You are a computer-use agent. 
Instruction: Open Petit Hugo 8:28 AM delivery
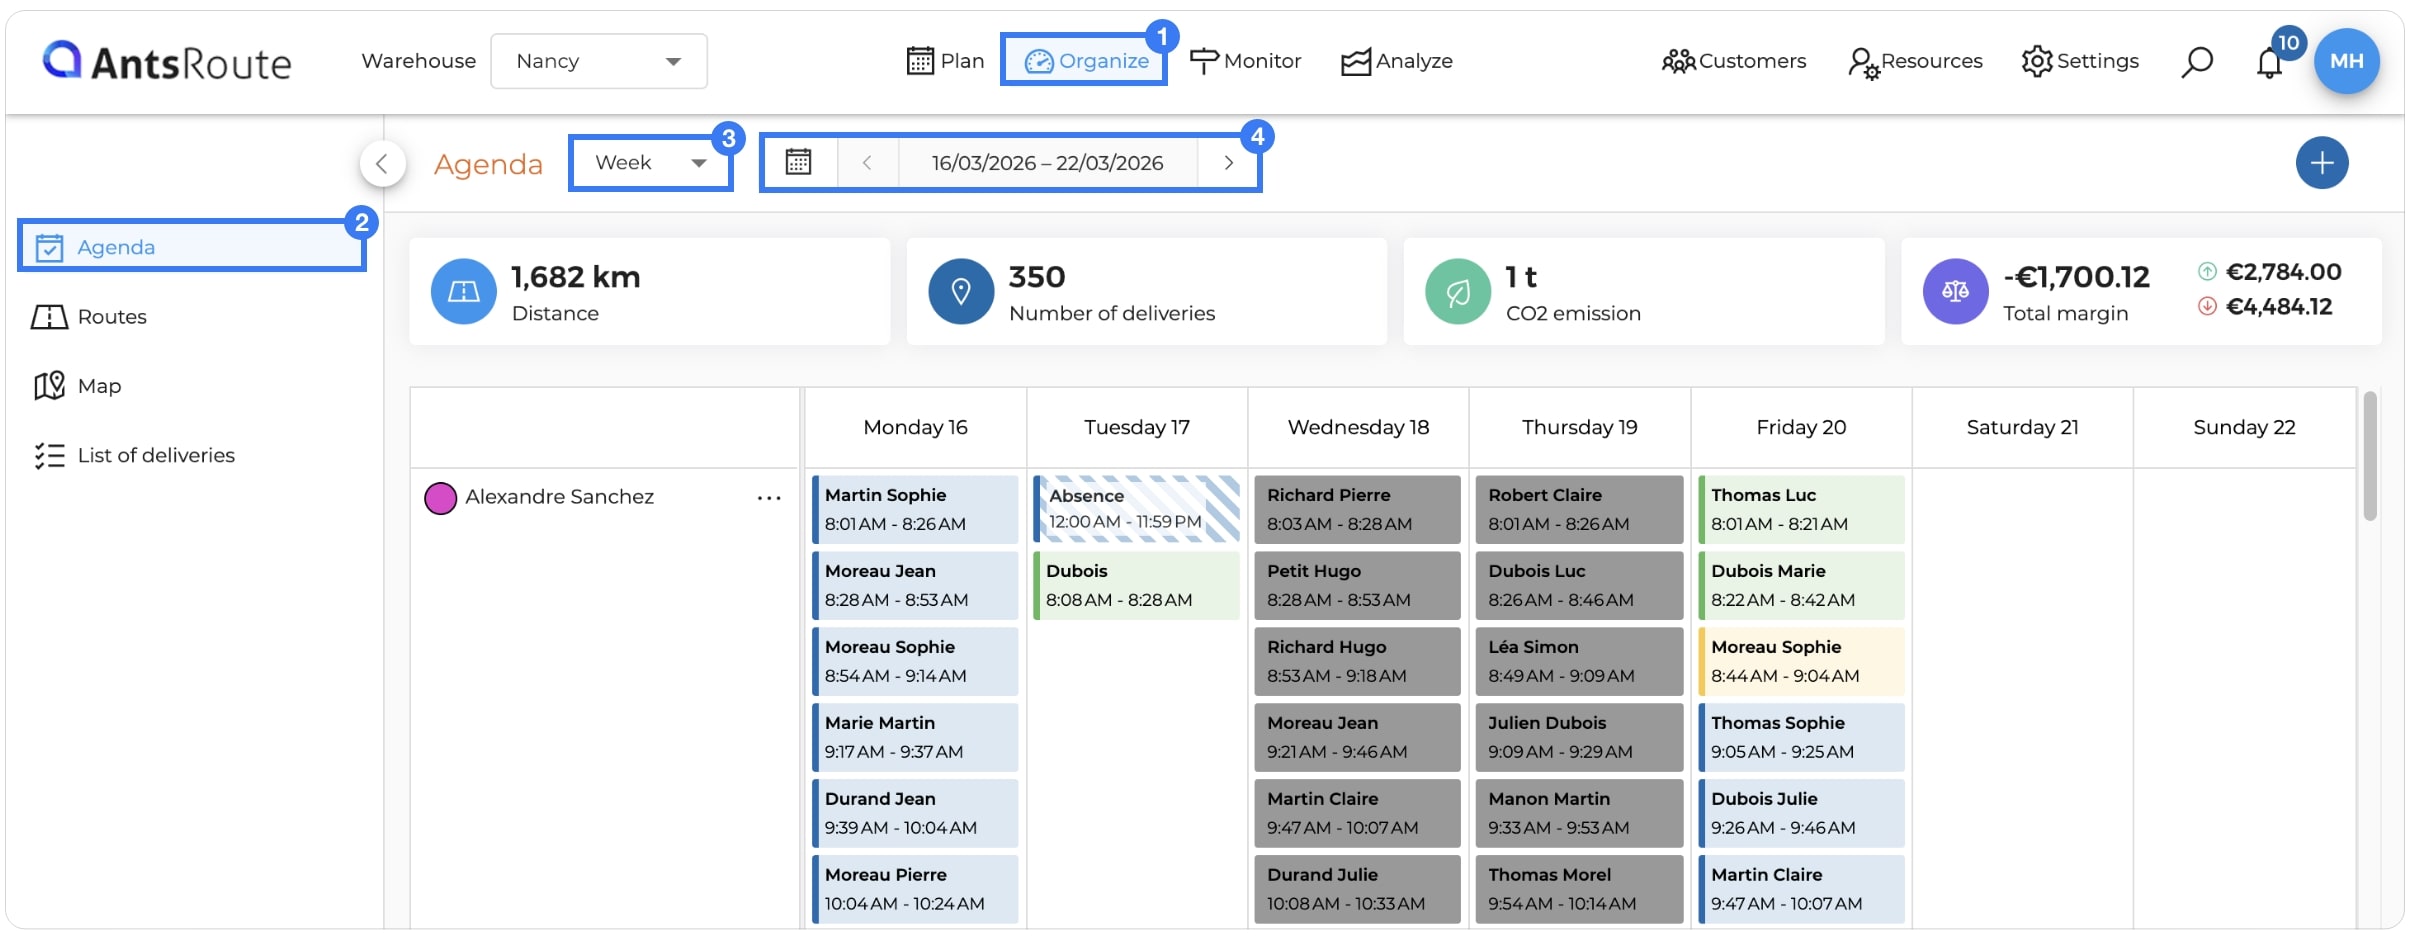(1357, 586)
